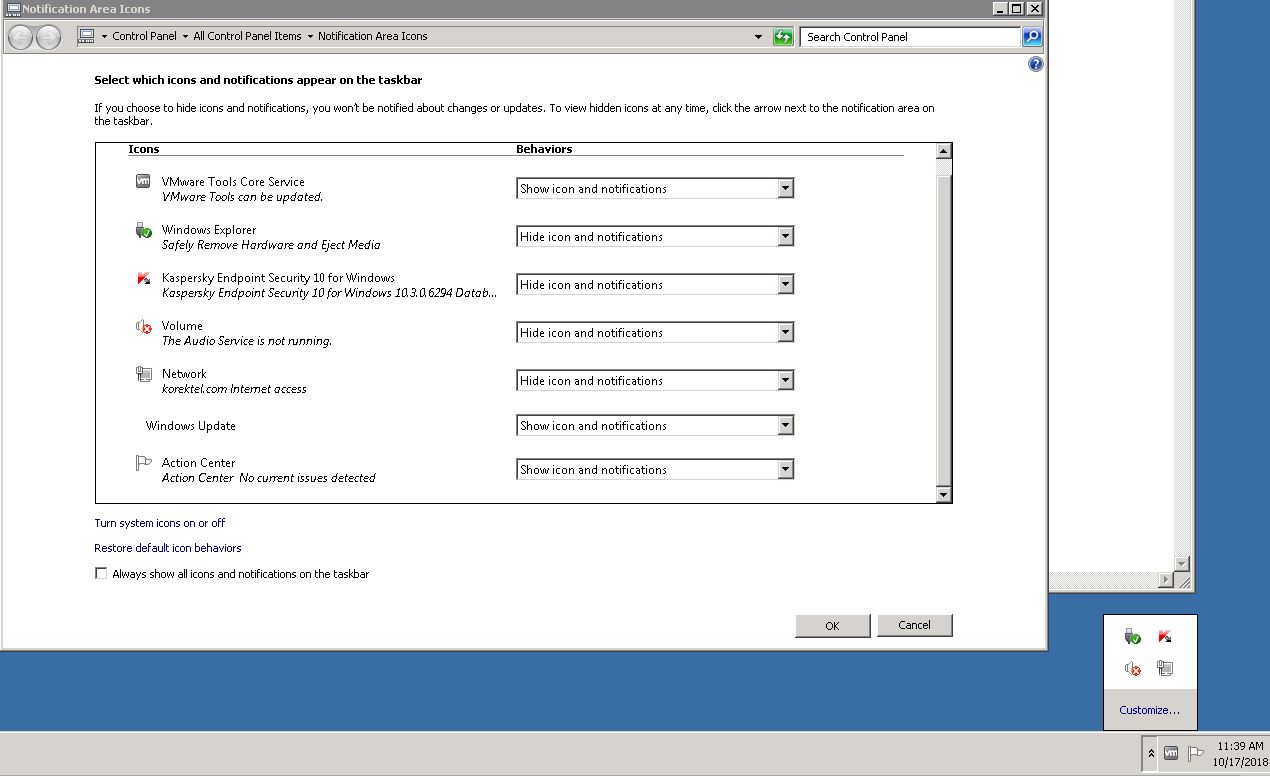The height and width of the screenshot is (776, 1270).
Task: Click the OK button
Action: (832, 626)
